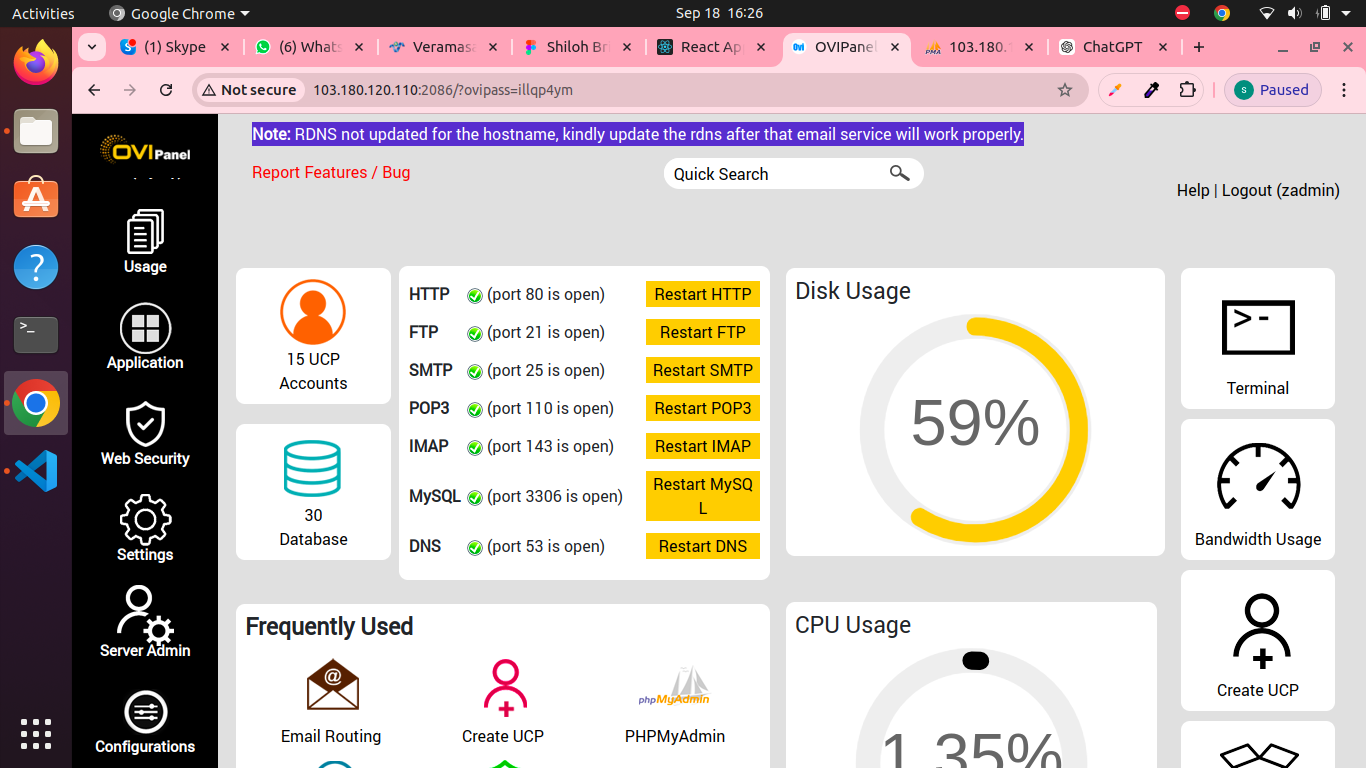
Task: Focus the Quick Search input field
Action: coord(775,174)
